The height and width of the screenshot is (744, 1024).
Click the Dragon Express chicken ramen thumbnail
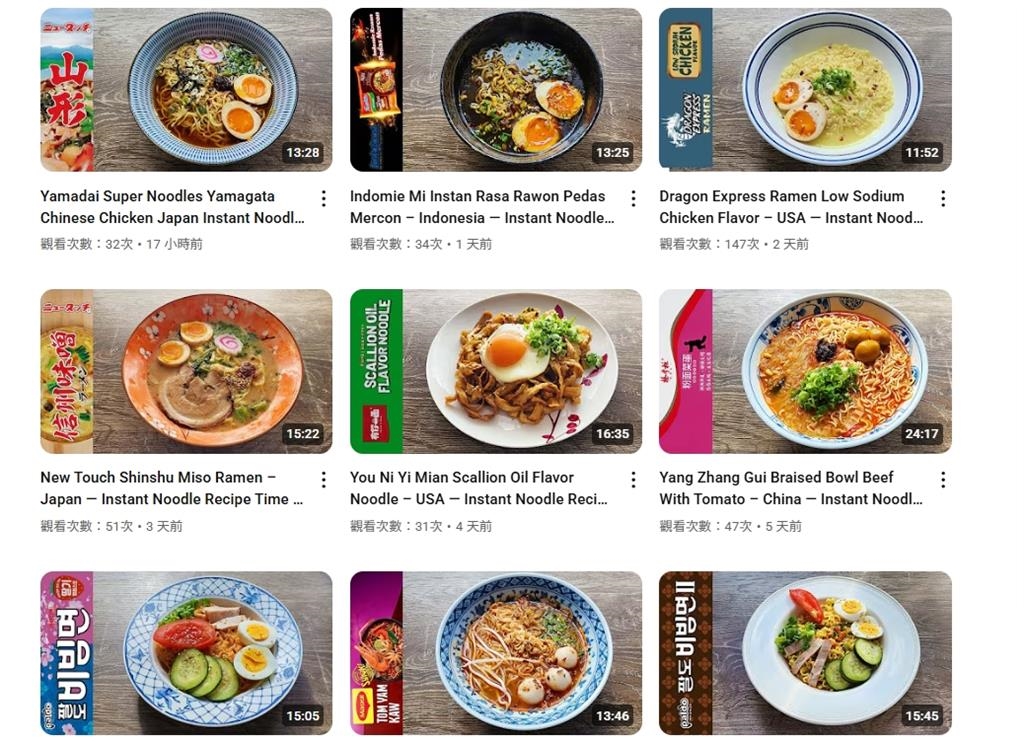coord(805,89)
